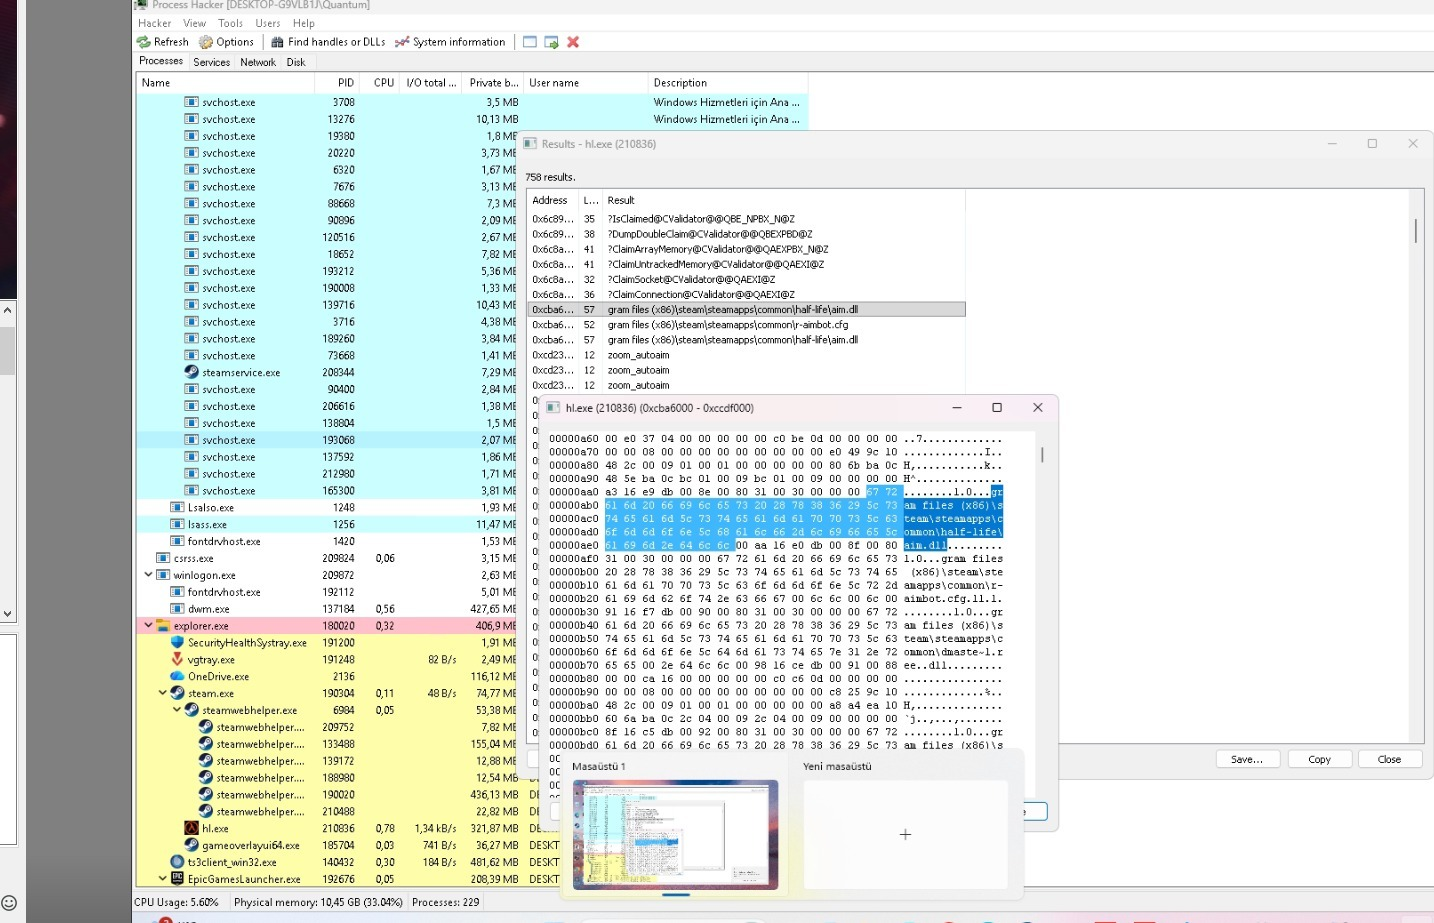The width and height of the screenshot is (1434, 923).
Task: Collapse the EpicGamesLauncher.exe tree
Action: [163, 879]
